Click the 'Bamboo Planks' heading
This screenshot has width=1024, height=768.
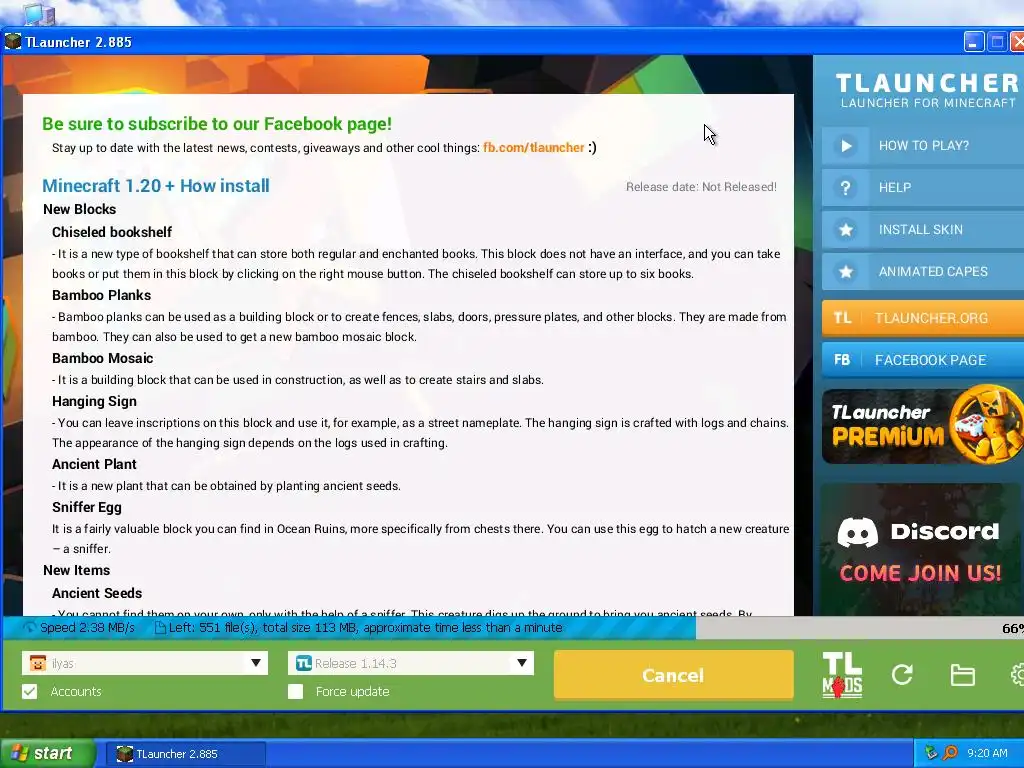(x=101, y=295)
